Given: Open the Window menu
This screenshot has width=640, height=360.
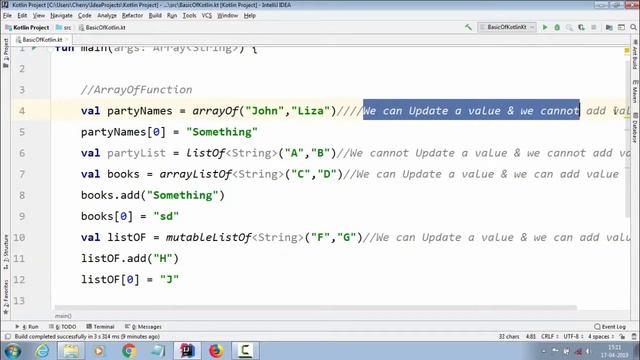Looking at the screenshot, I should (227, 16).
